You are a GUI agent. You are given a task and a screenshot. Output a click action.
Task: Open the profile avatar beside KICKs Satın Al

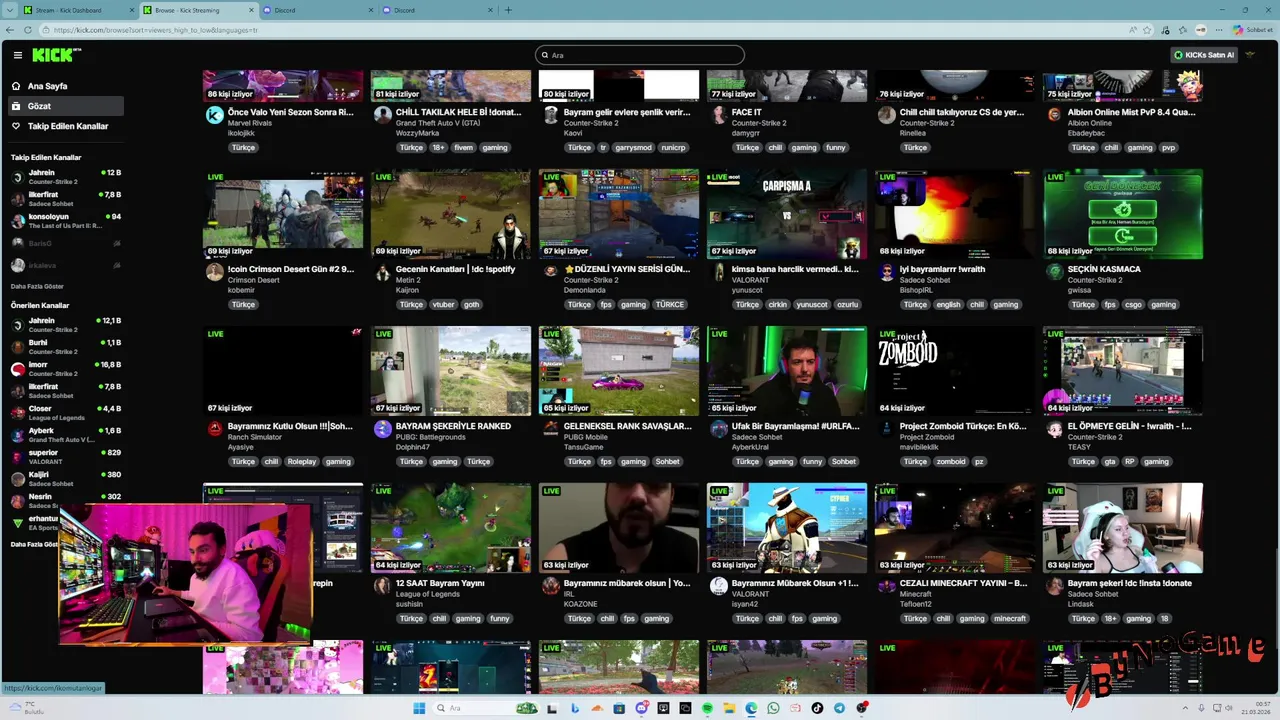[x=1250, y=55]
